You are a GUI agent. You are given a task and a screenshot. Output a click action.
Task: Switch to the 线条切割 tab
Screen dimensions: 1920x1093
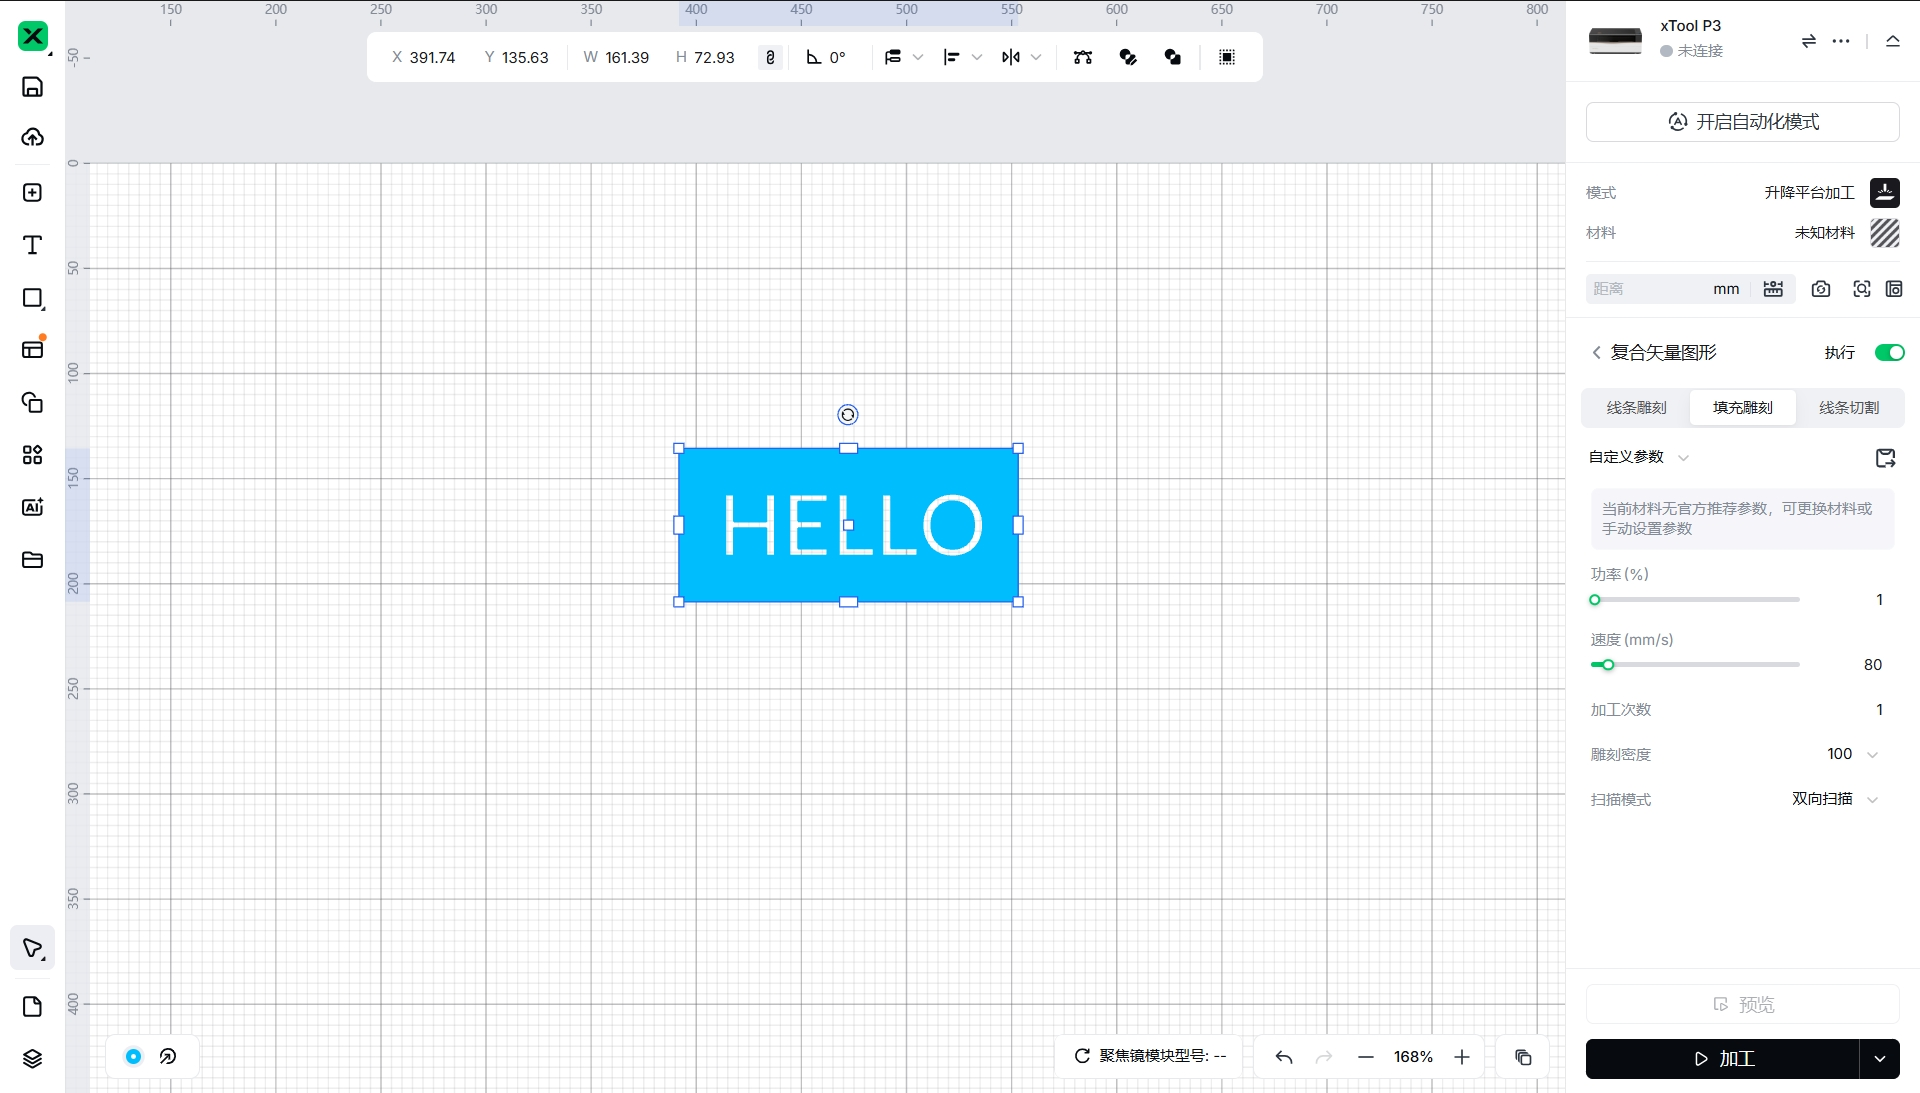[1848, 408]
